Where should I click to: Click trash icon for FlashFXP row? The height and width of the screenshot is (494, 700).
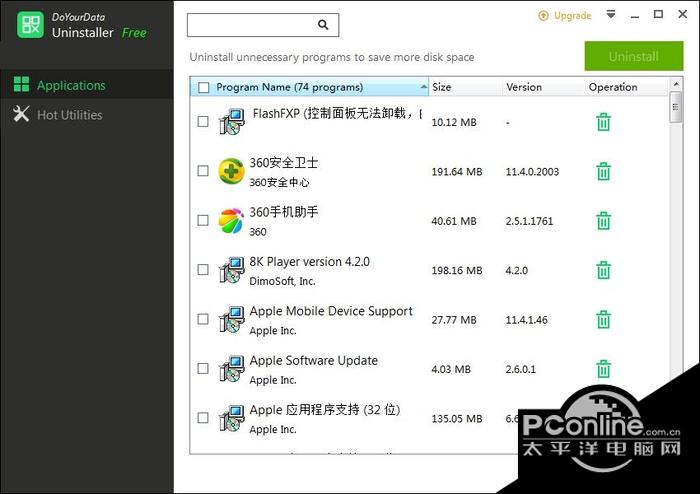(x=603, y=122)
